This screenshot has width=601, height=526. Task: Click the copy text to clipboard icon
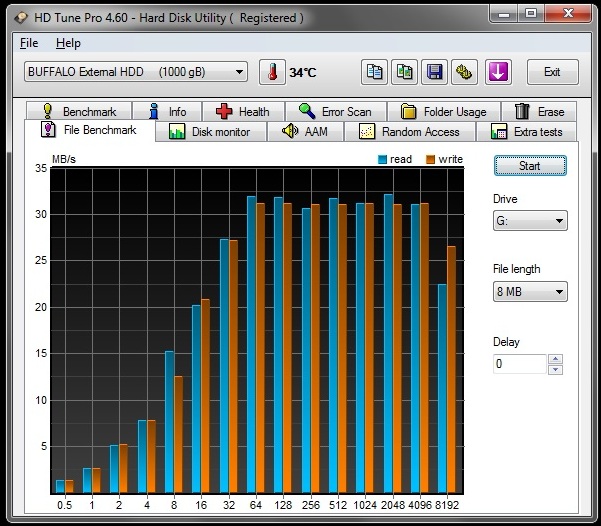(375, 72)
